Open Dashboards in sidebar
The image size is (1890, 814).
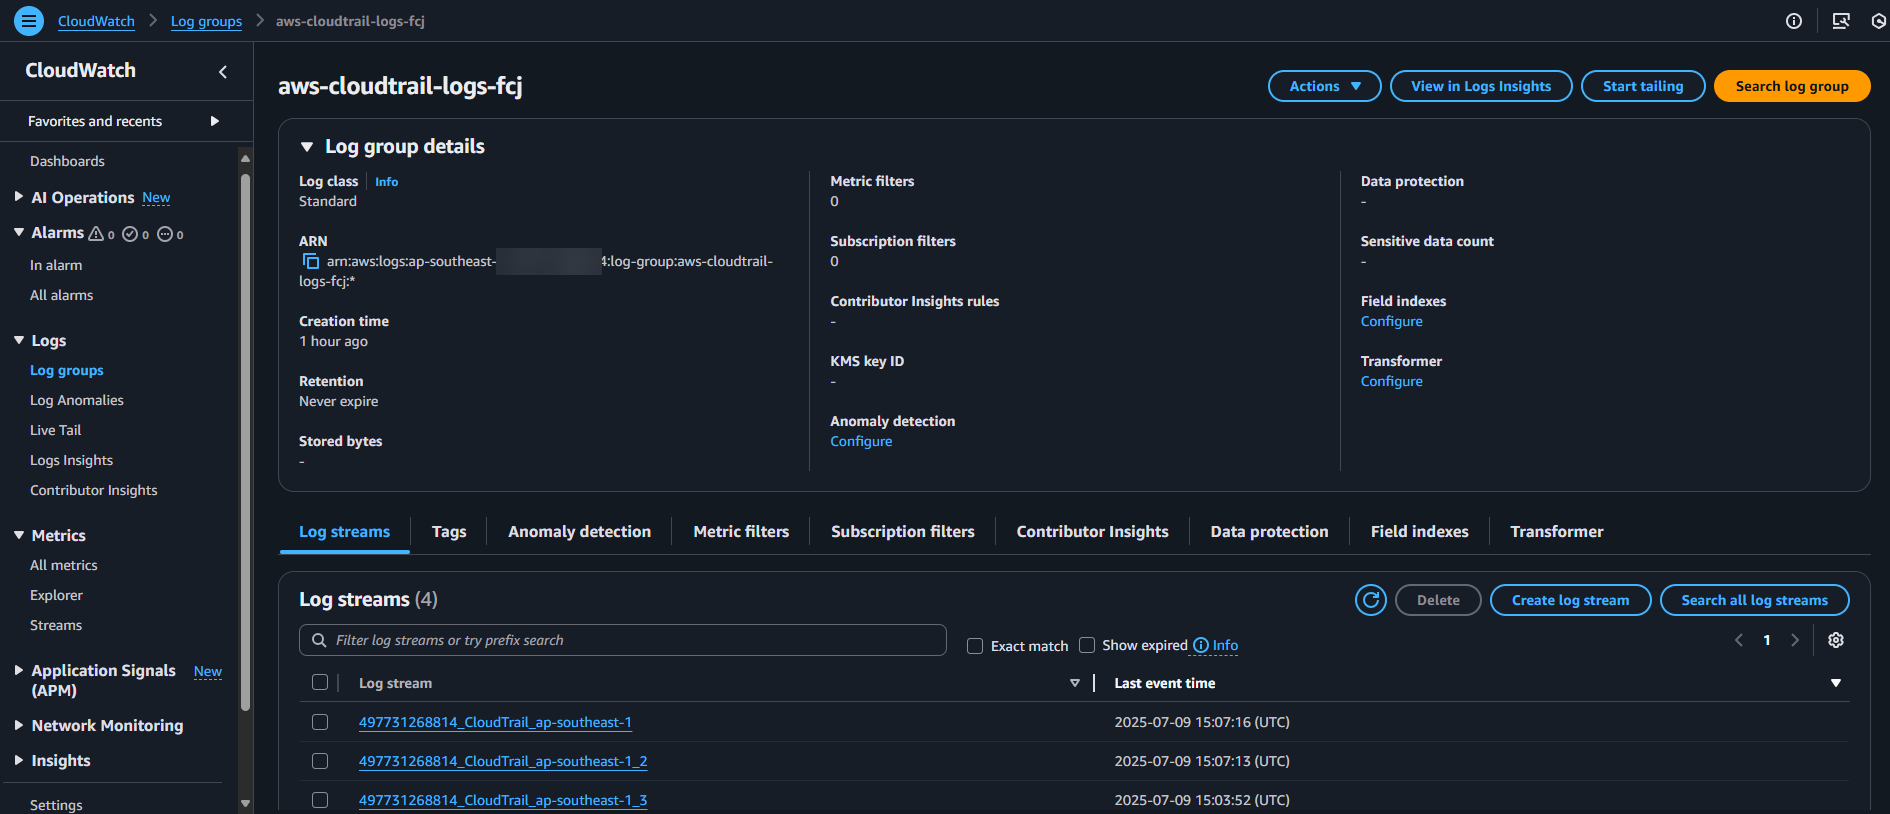tap(67, 161)
